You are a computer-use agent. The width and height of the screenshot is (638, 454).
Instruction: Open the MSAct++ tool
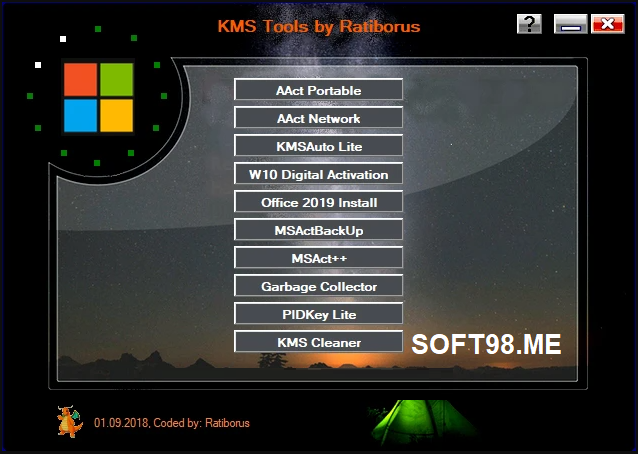318,258
